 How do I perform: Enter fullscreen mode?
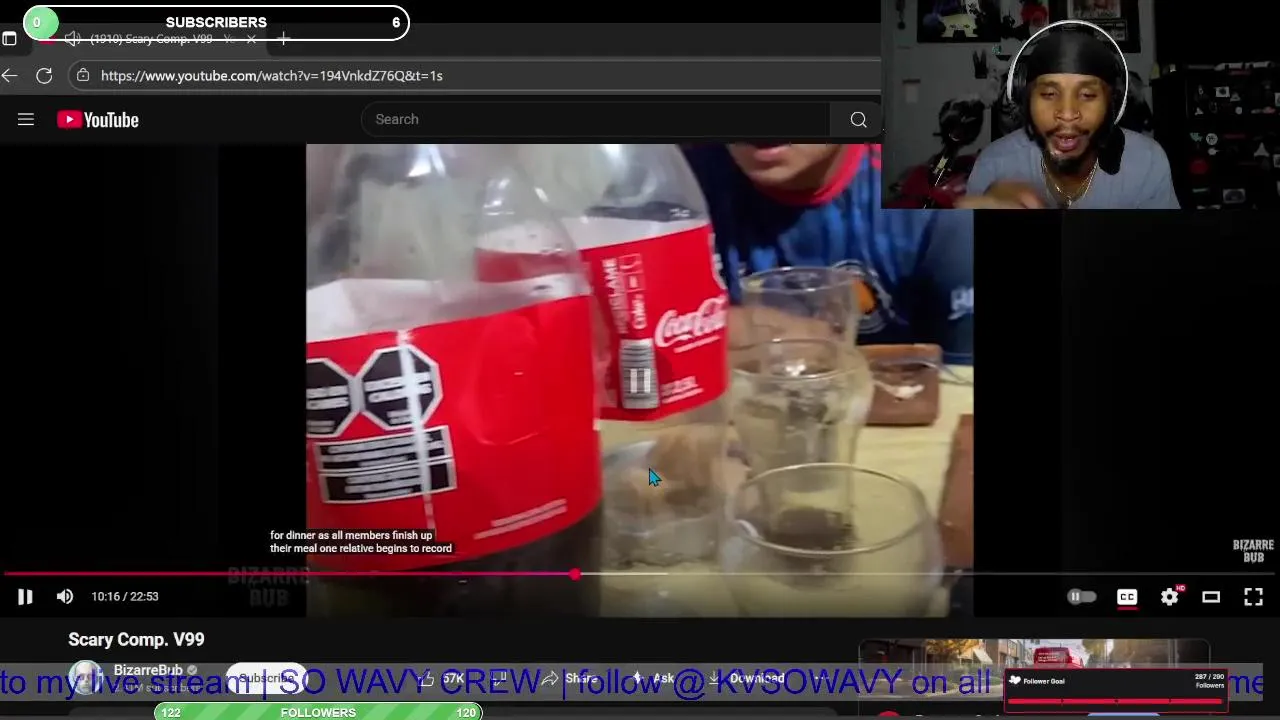coord(1253,597)
